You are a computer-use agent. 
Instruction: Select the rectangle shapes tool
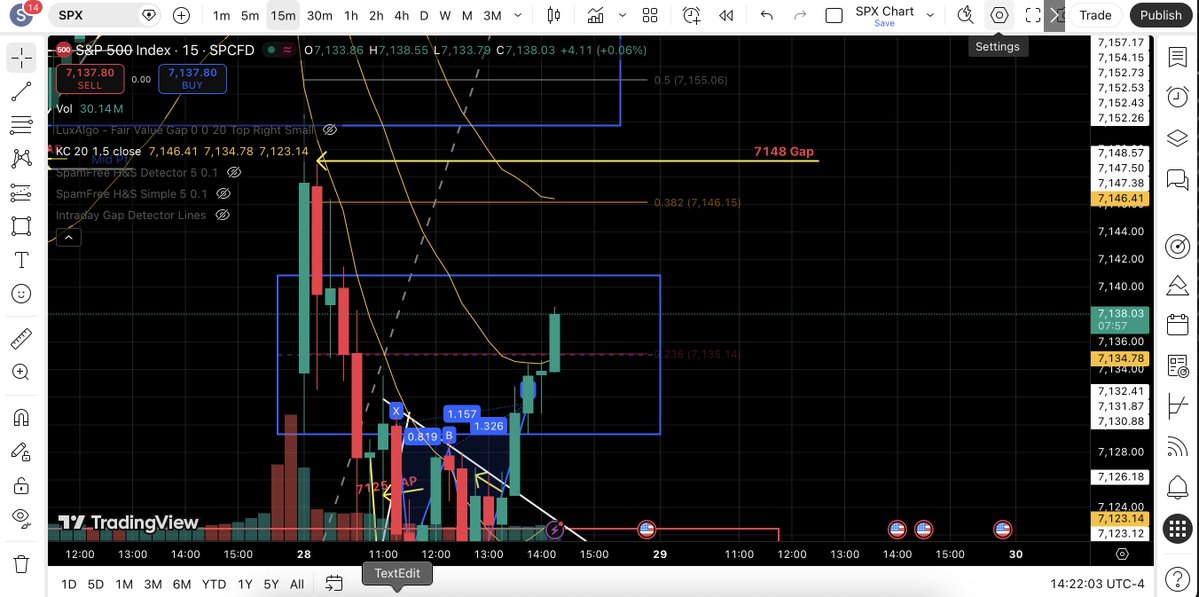pyautogui.click(x=21, y=226)
